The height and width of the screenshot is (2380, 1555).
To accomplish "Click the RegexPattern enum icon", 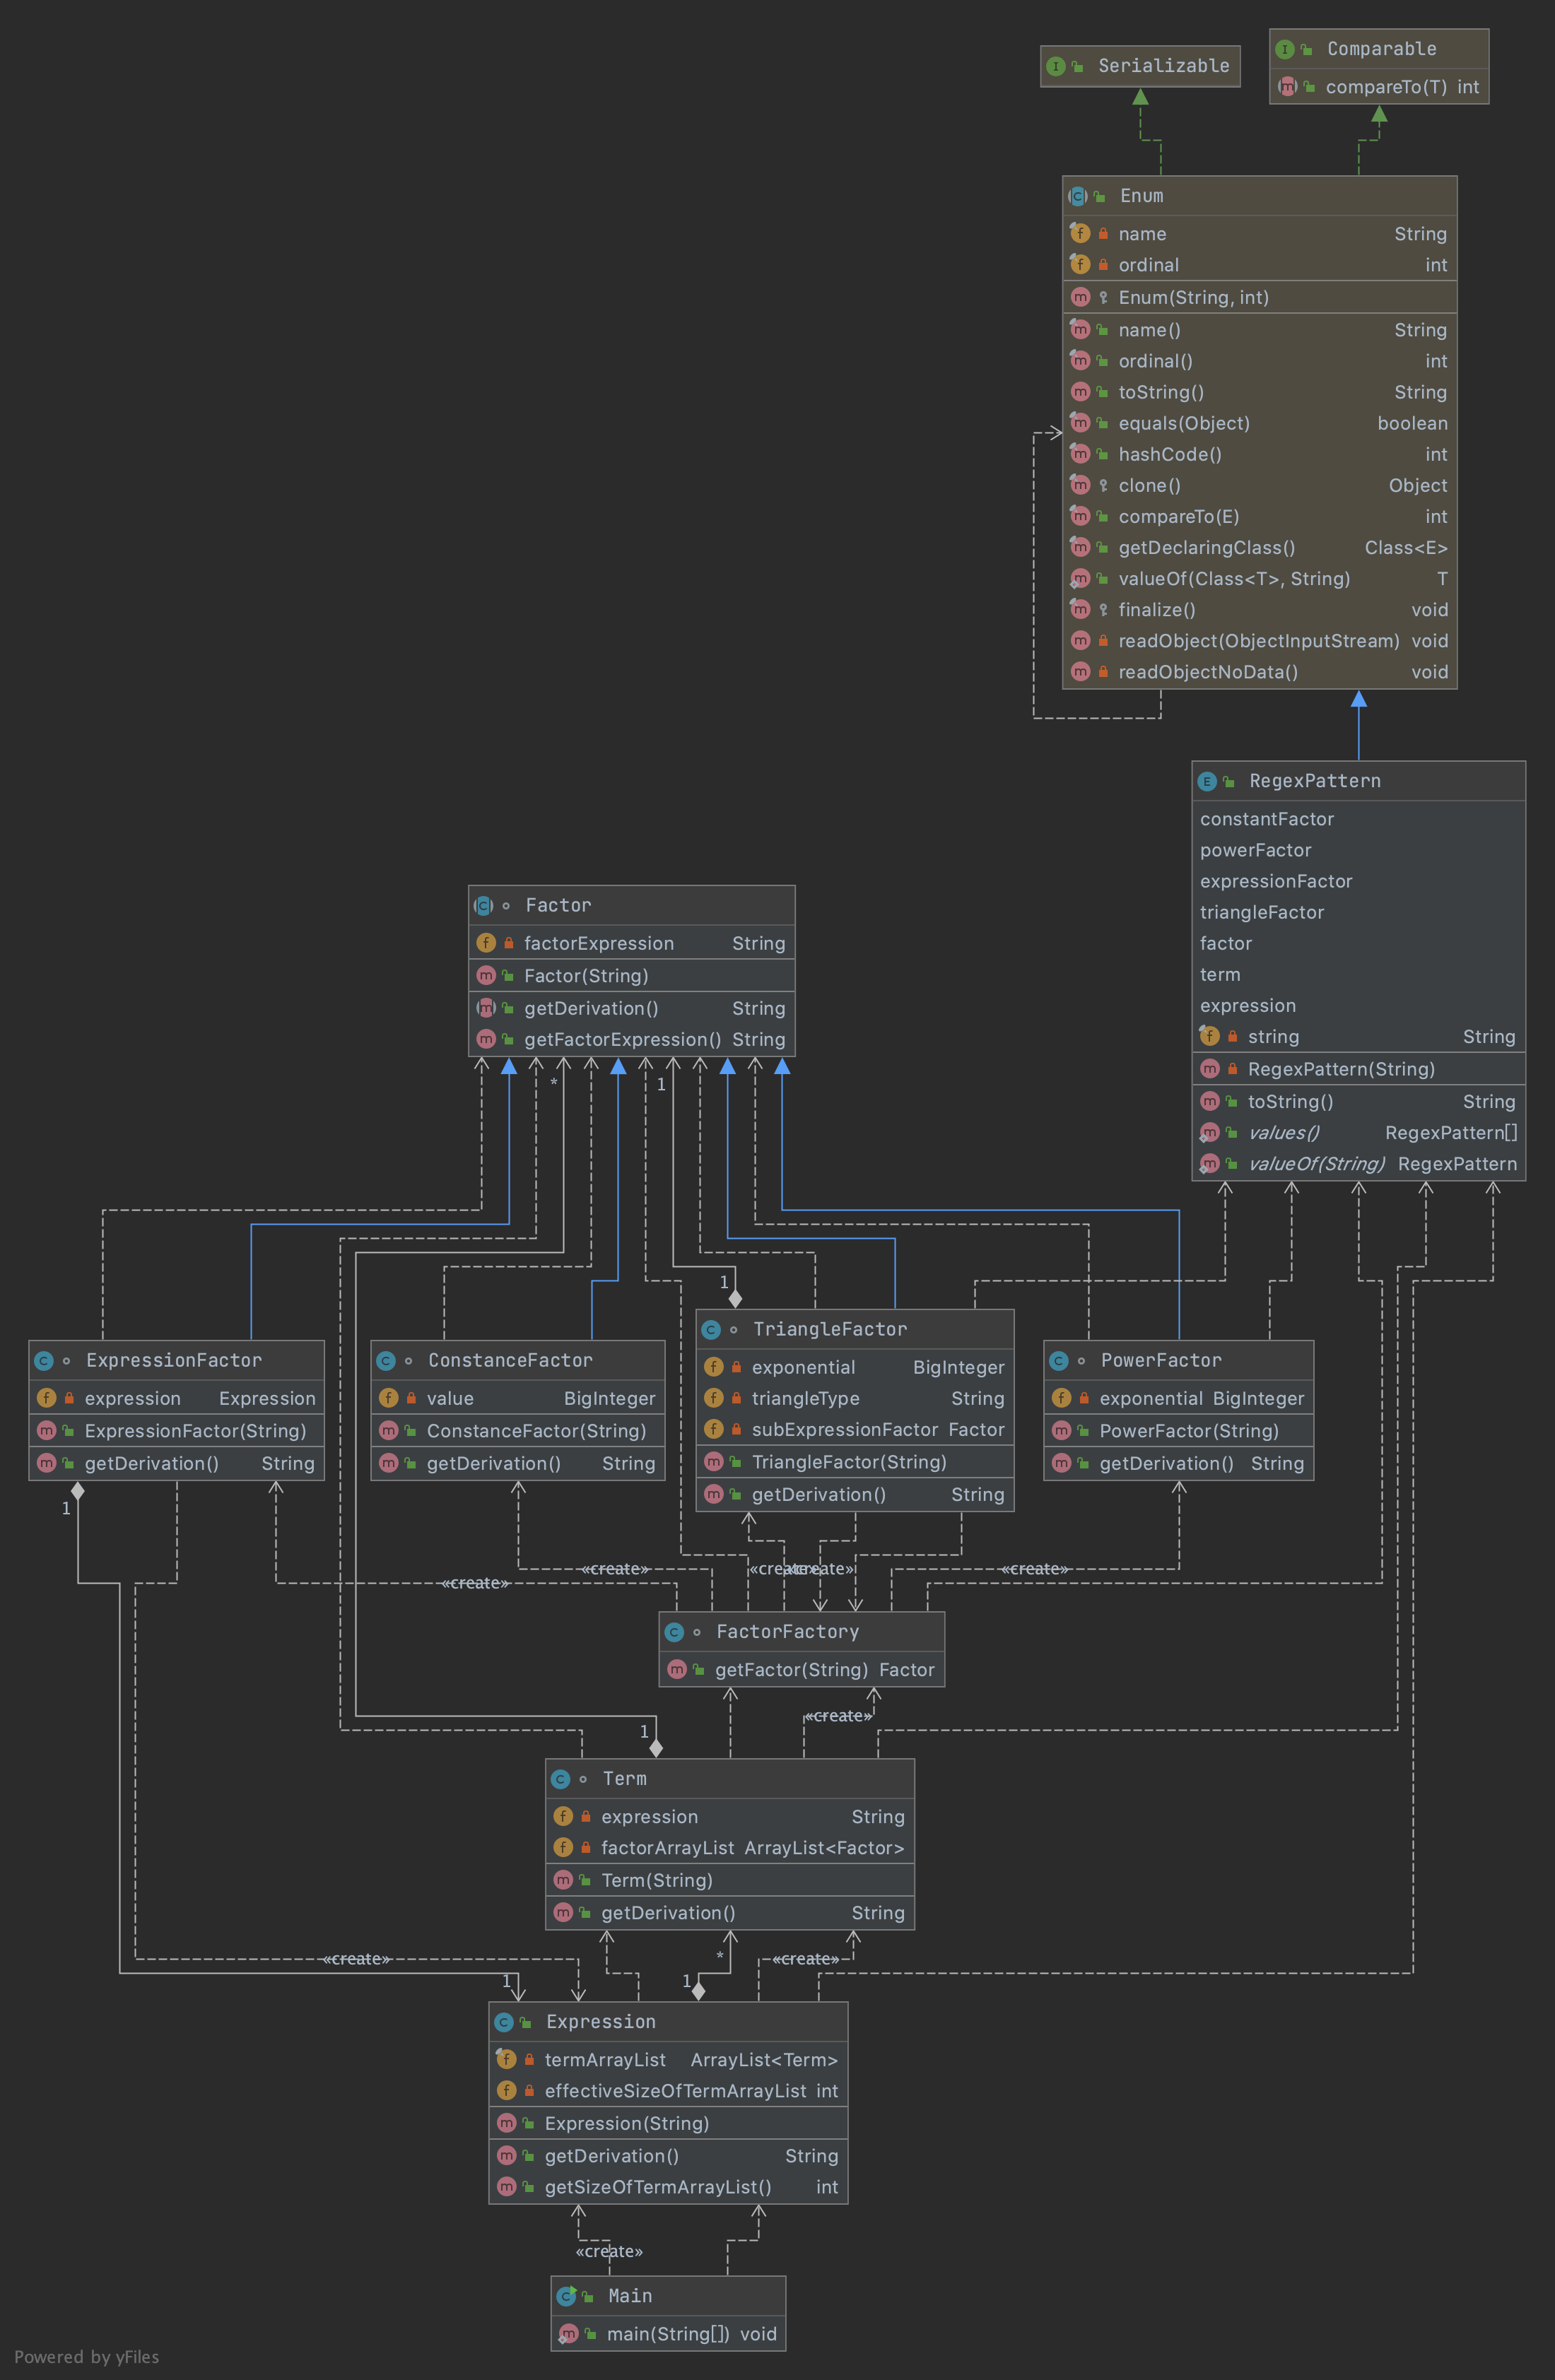I will (x=1207, y=781).
